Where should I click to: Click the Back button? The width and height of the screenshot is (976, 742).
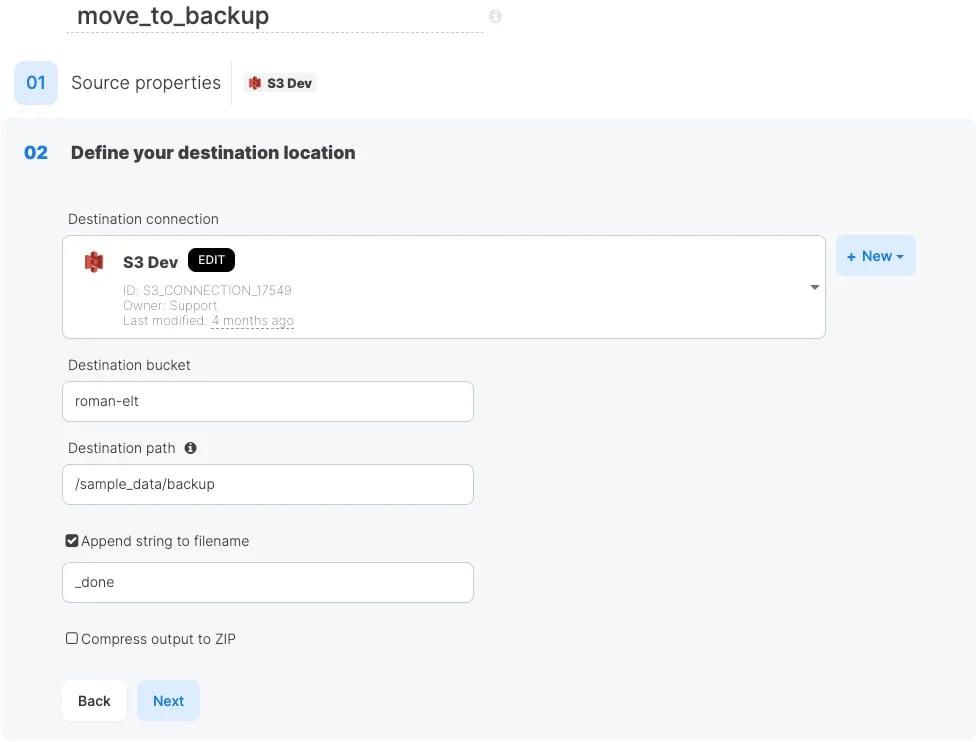(94, 700)
